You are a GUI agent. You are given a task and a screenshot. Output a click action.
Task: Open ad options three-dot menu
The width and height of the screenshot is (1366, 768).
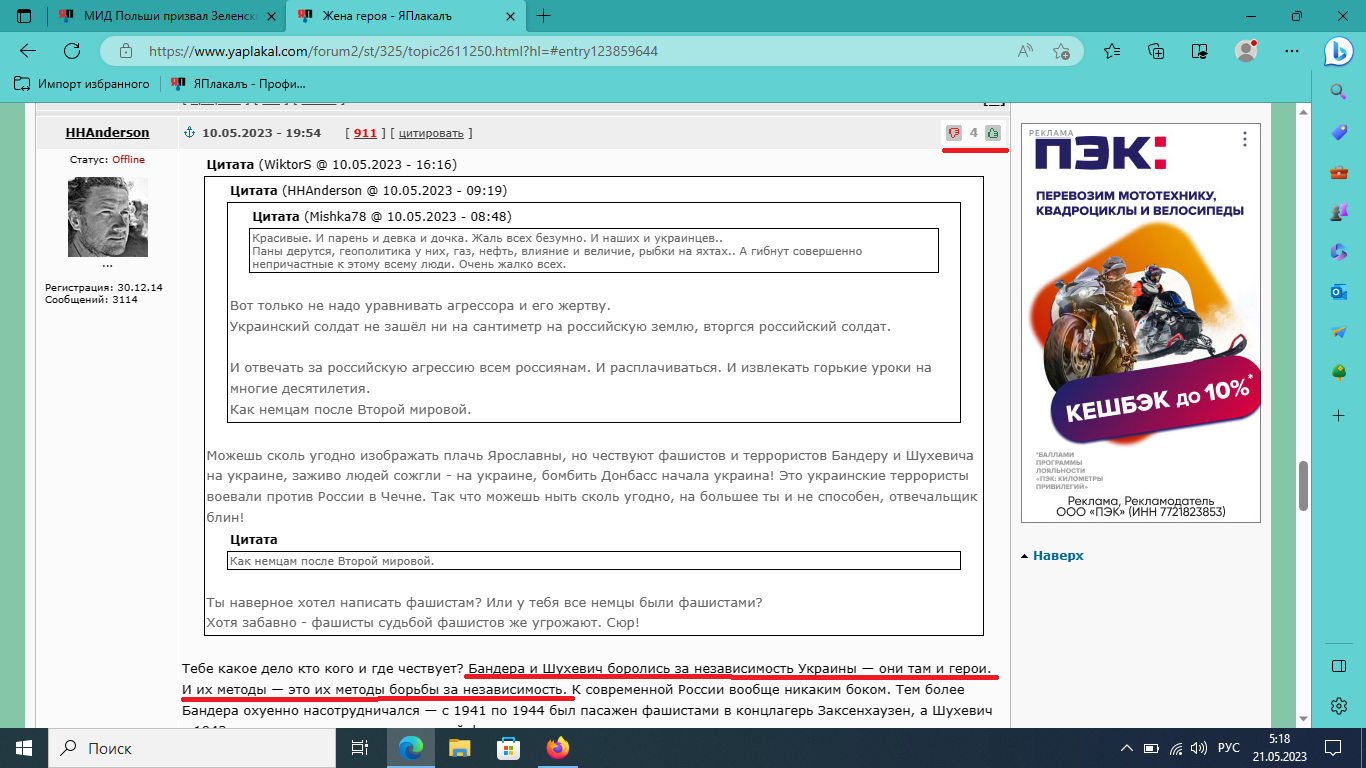point(1245,139)
